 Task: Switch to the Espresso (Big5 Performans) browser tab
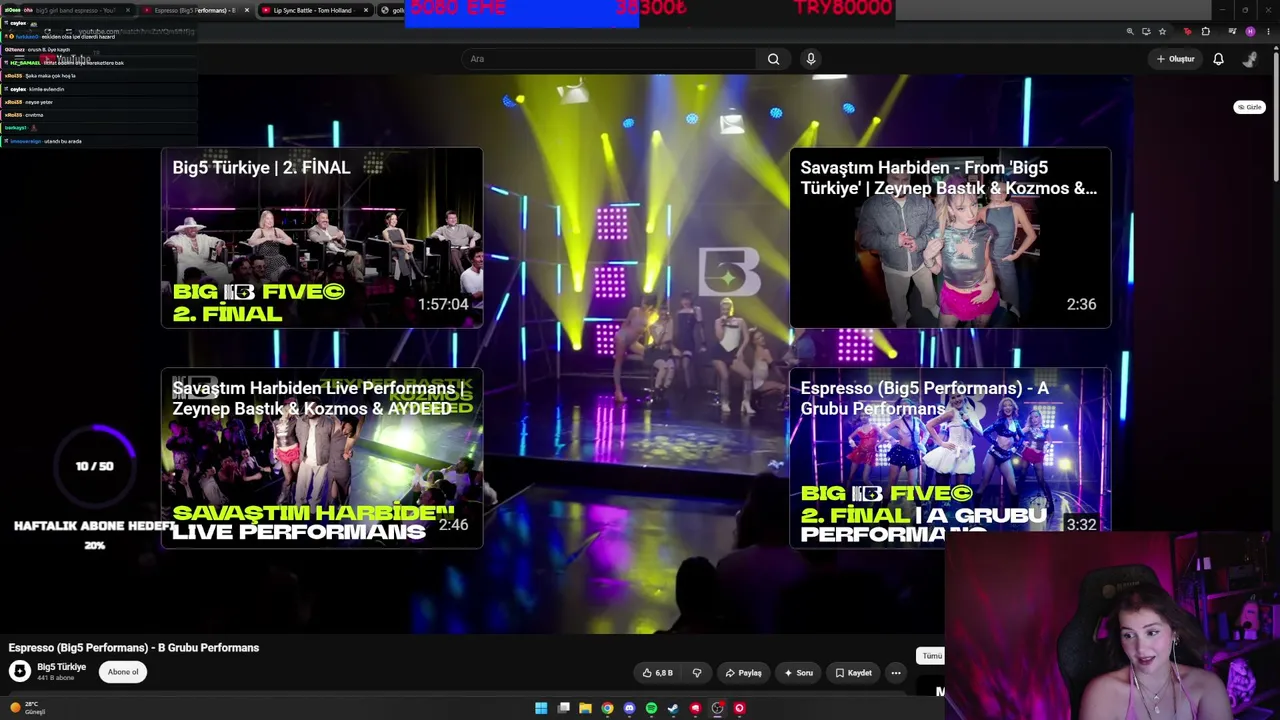tap(194, 10)
